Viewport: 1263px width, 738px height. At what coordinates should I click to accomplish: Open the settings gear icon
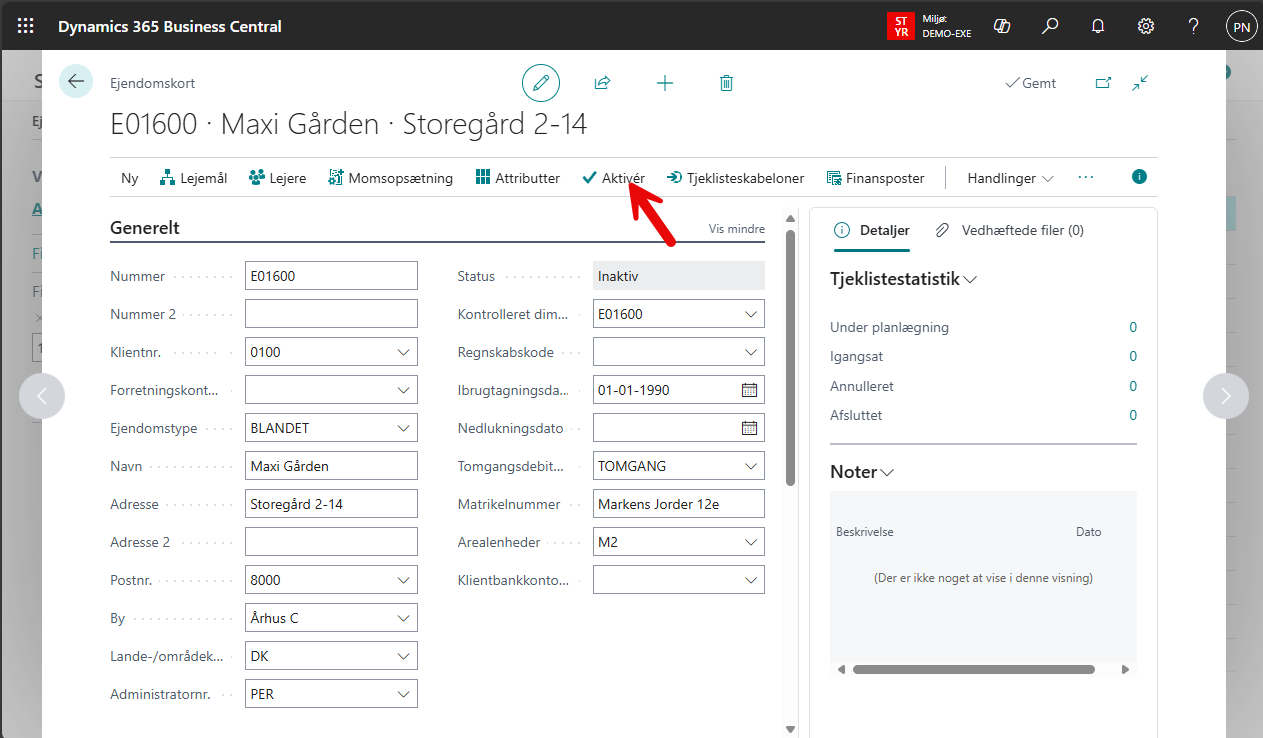point(1146,26)
